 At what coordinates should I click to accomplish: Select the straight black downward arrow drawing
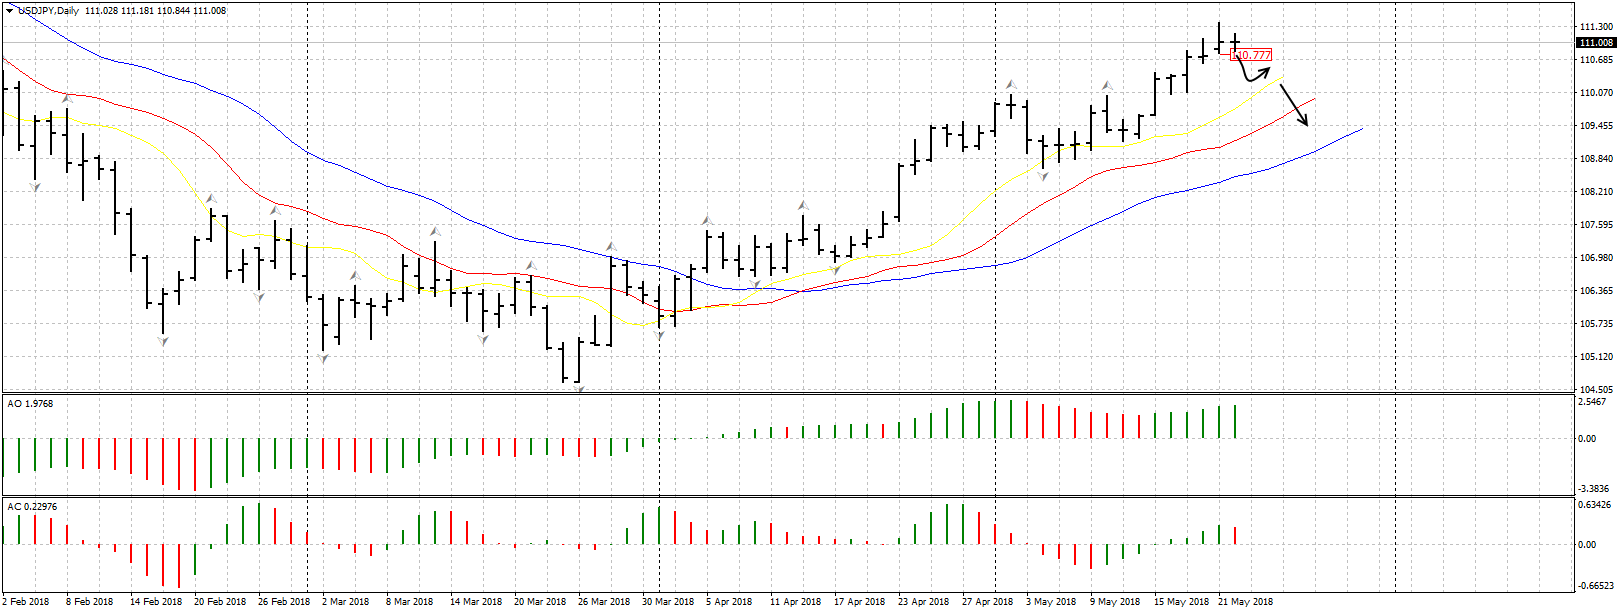pyautogui.click(x=1294, y=105)
